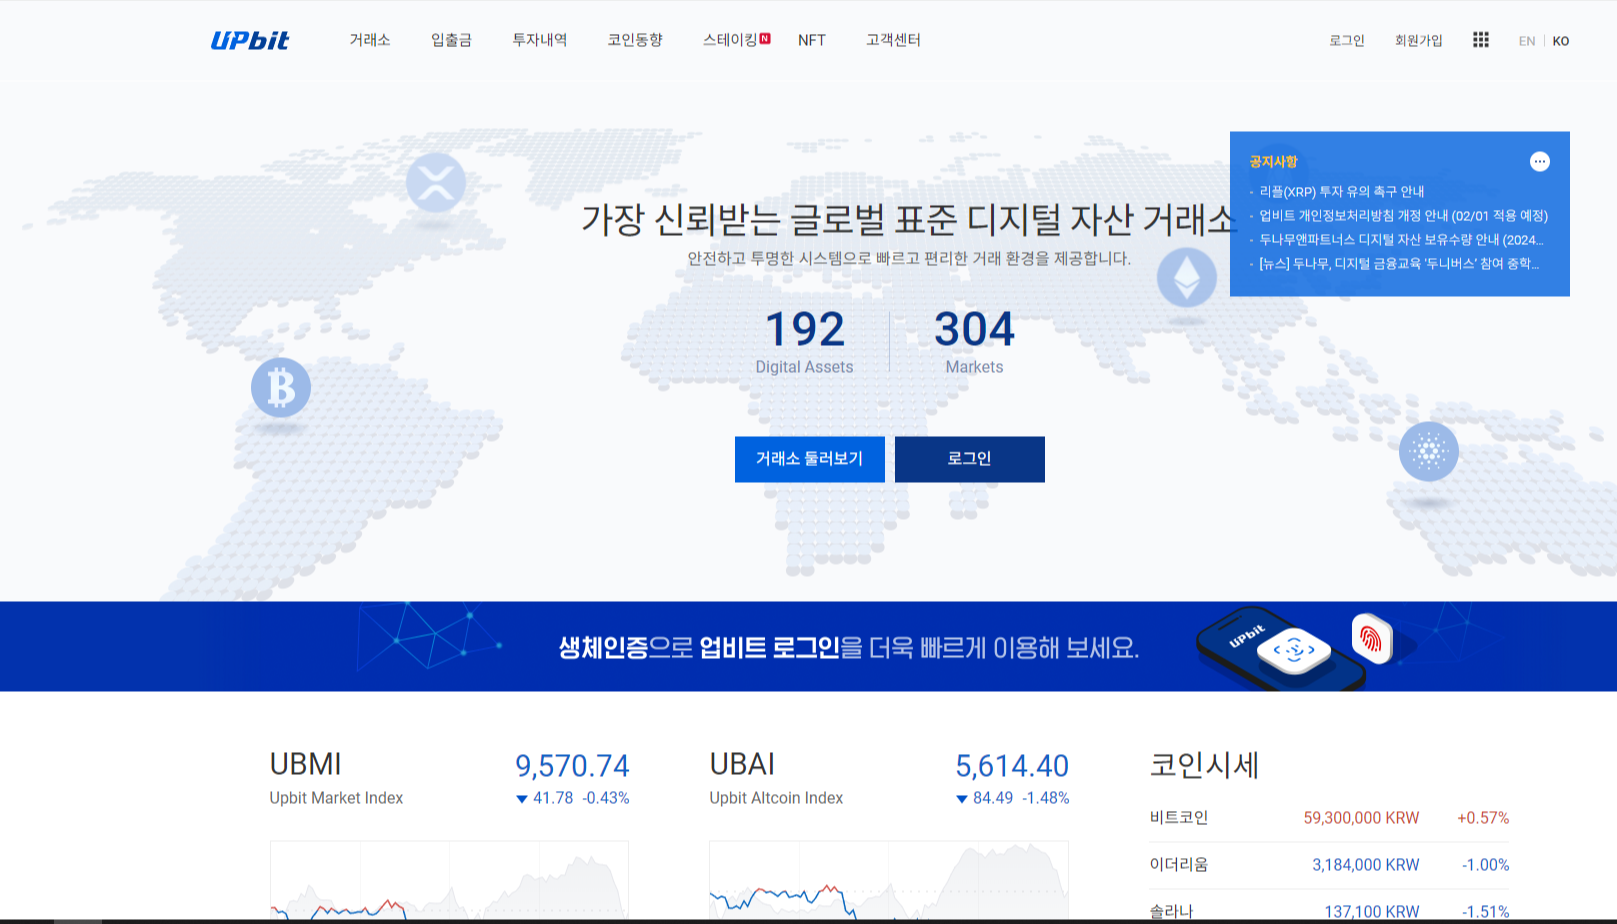Click 로그인 link in header
Image resolution: width=1617 pixels, height=924 pixels.
tap(1347, 41)
